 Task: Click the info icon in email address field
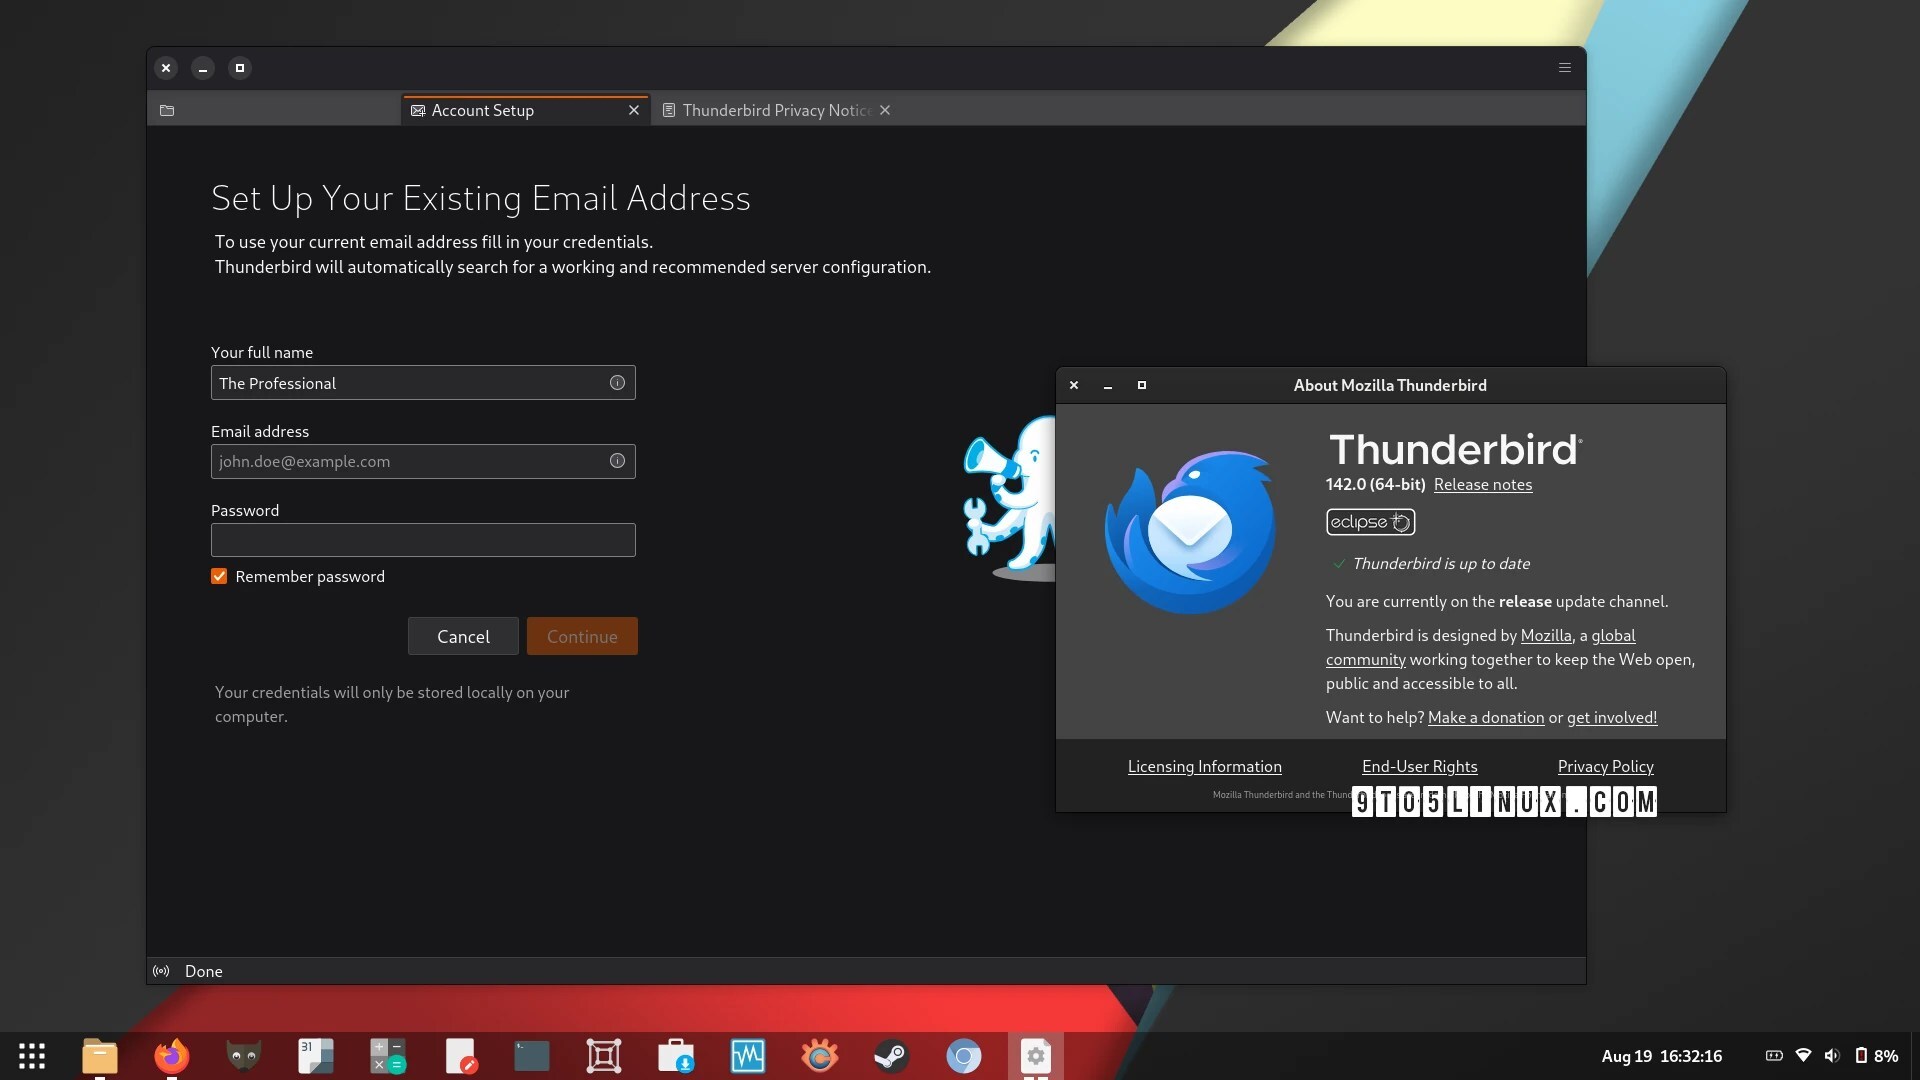click(x=617, y=461)
